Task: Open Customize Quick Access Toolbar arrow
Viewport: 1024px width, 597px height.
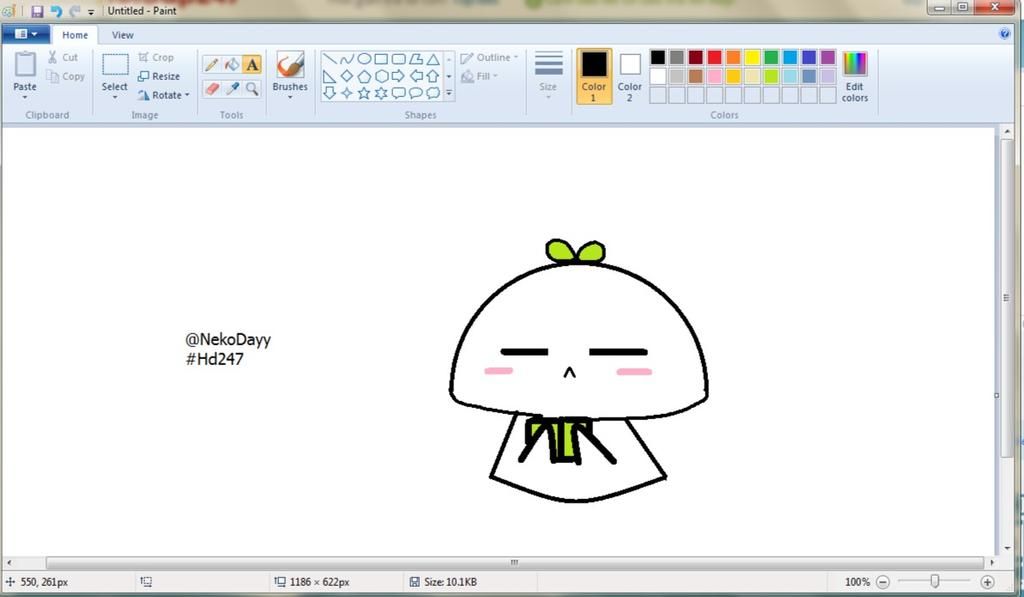Action: coord(91,12)
